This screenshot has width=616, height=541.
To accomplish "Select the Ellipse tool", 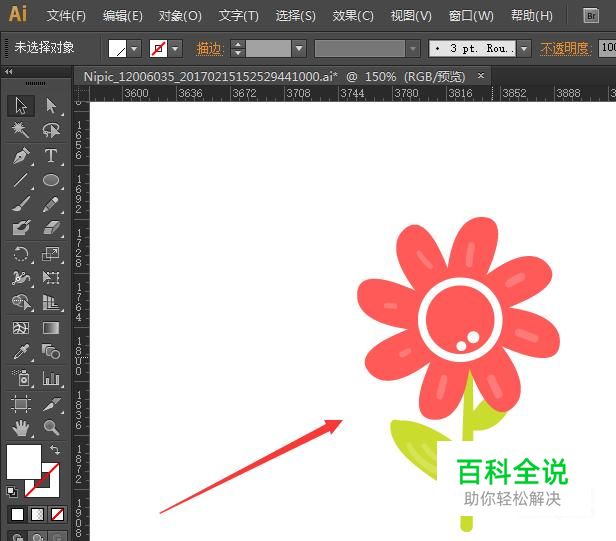I will pyautogui.click(x=51, y=180).
